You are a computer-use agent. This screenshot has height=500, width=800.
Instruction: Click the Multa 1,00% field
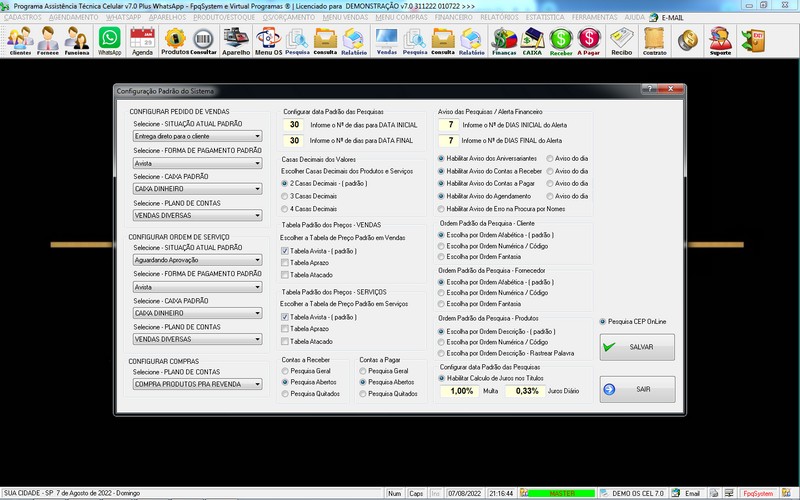tap(461, 391)
